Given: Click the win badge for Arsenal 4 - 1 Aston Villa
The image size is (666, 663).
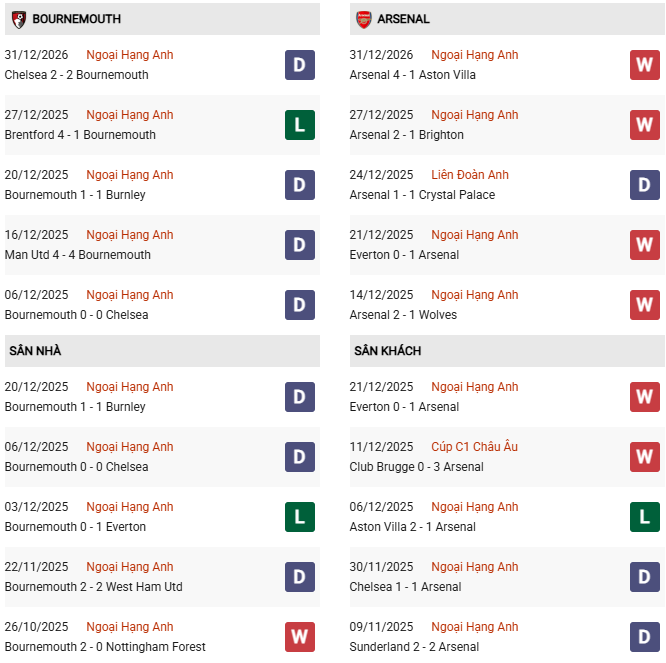Looking at the screenshot, I should point(645,65).
